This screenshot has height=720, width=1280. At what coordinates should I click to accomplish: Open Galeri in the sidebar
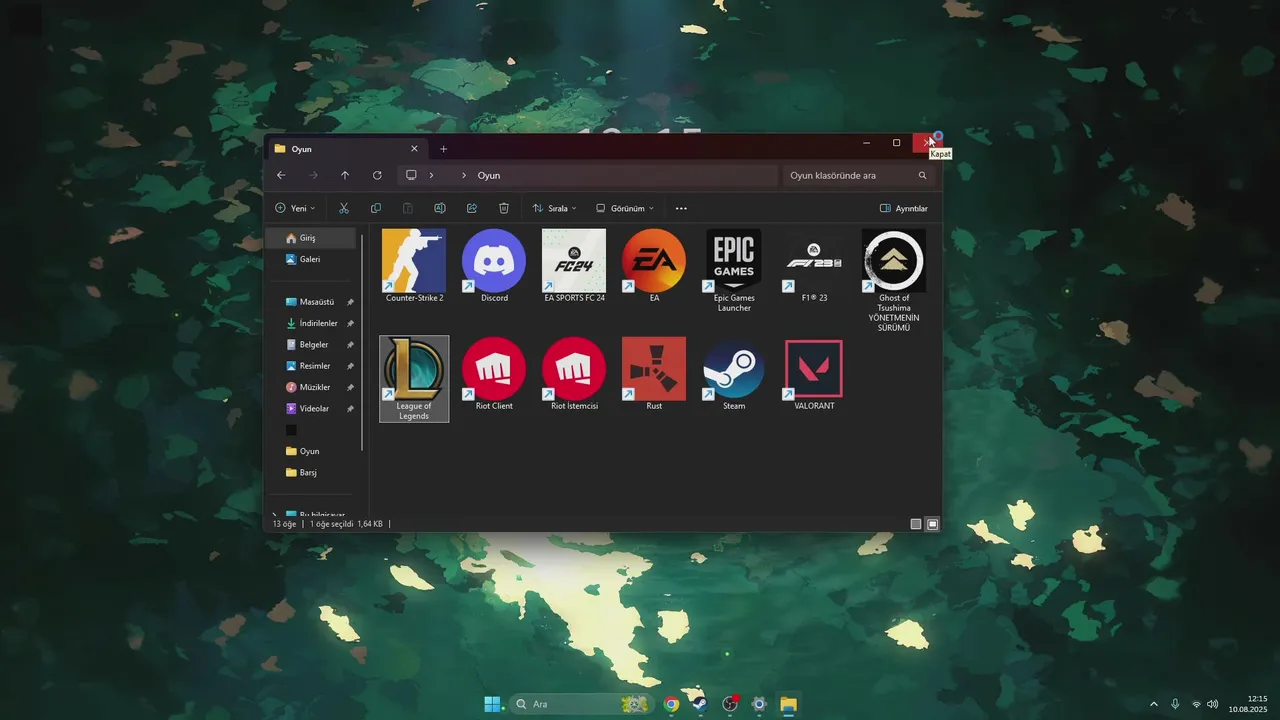tap(311, 259)
